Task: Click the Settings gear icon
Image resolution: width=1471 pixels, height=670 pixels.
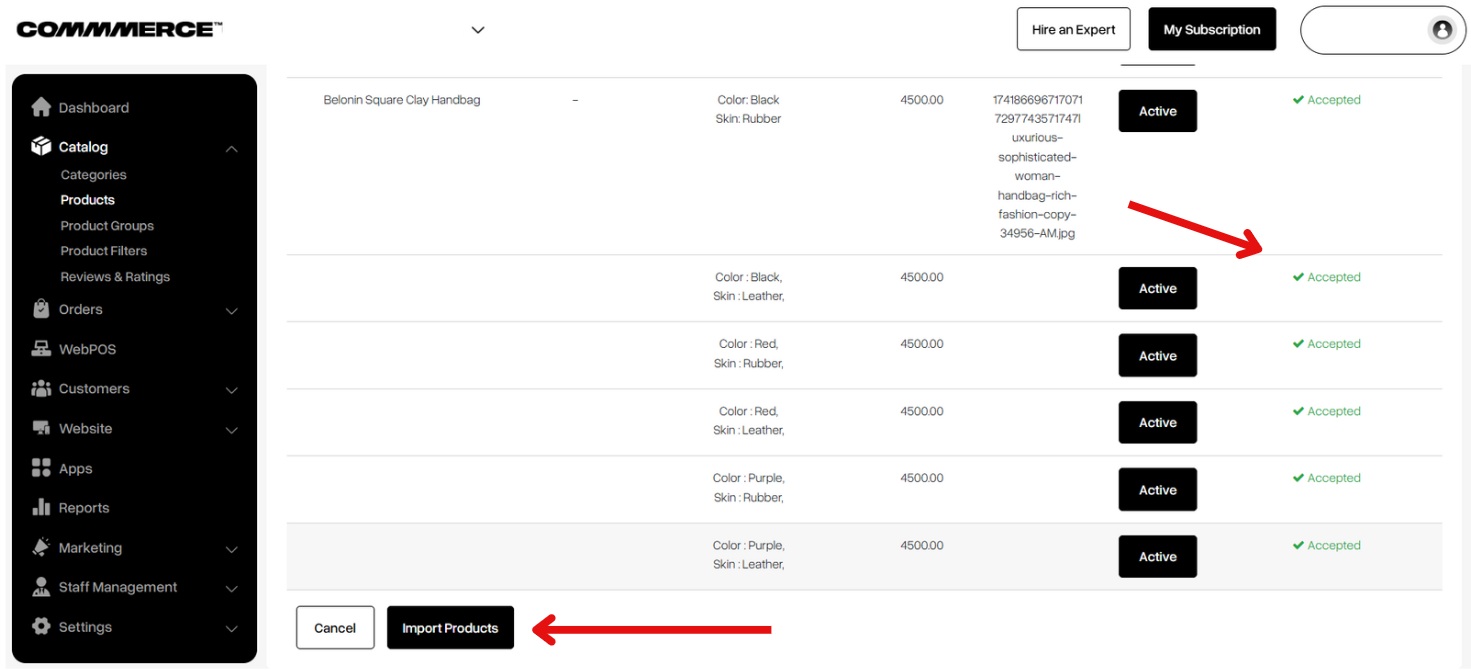Action: pyautogui.click(x=41, y=626)
